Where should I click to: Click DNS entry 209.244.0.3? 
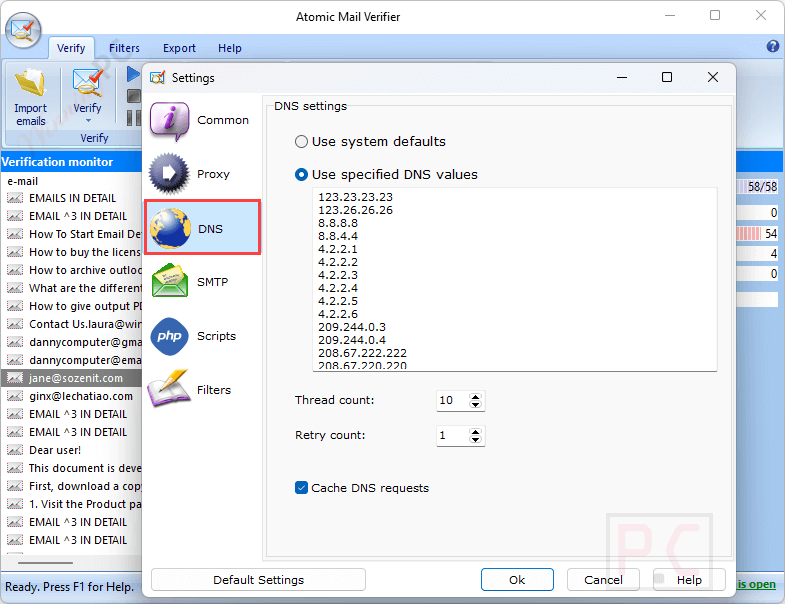pyautogui.click(x=352, y=328)
